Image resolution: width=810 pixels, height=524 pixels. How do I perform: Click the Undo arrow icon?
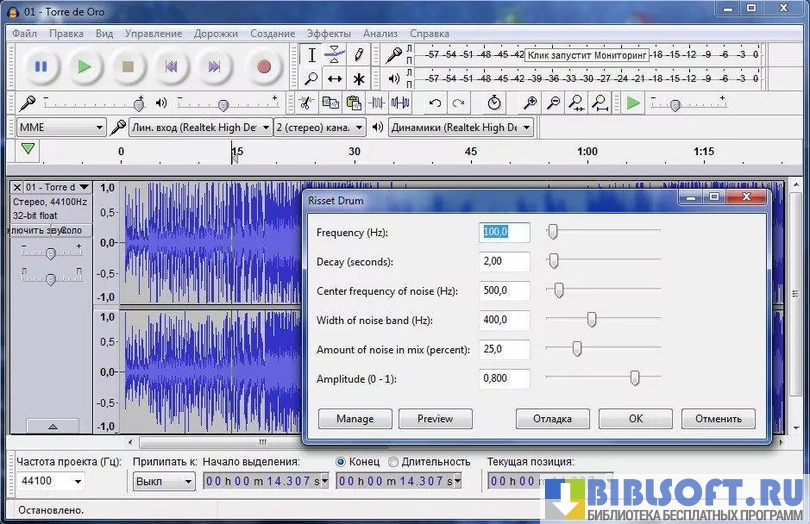[435, 103]
